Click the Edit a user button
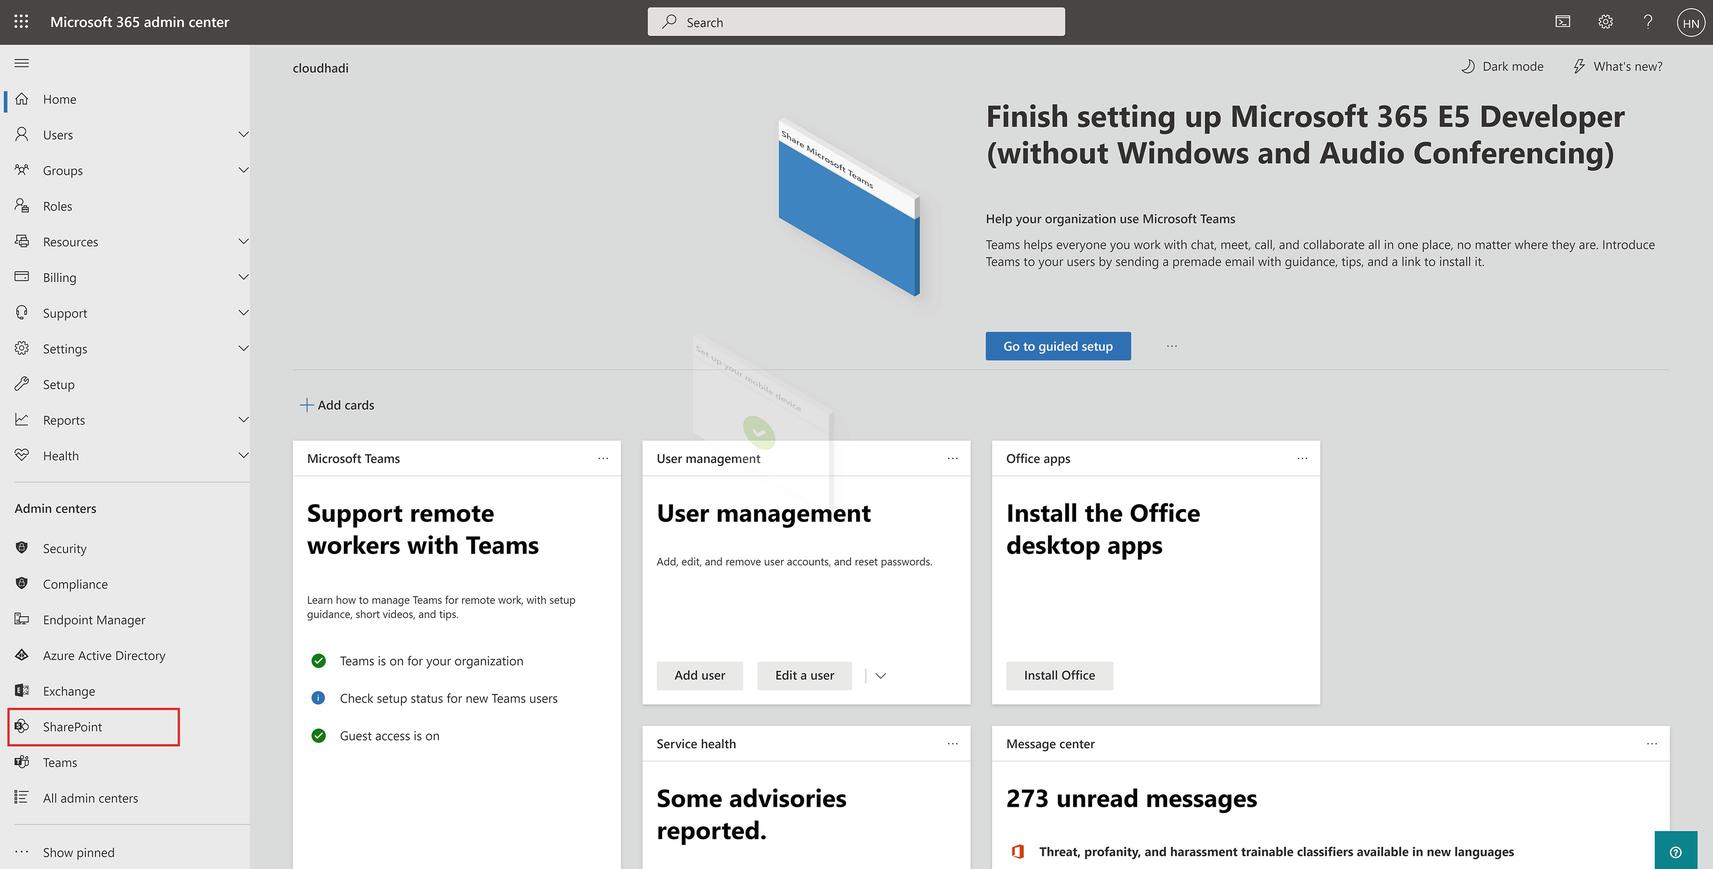The image size is (1713, 869). [804, 675]
